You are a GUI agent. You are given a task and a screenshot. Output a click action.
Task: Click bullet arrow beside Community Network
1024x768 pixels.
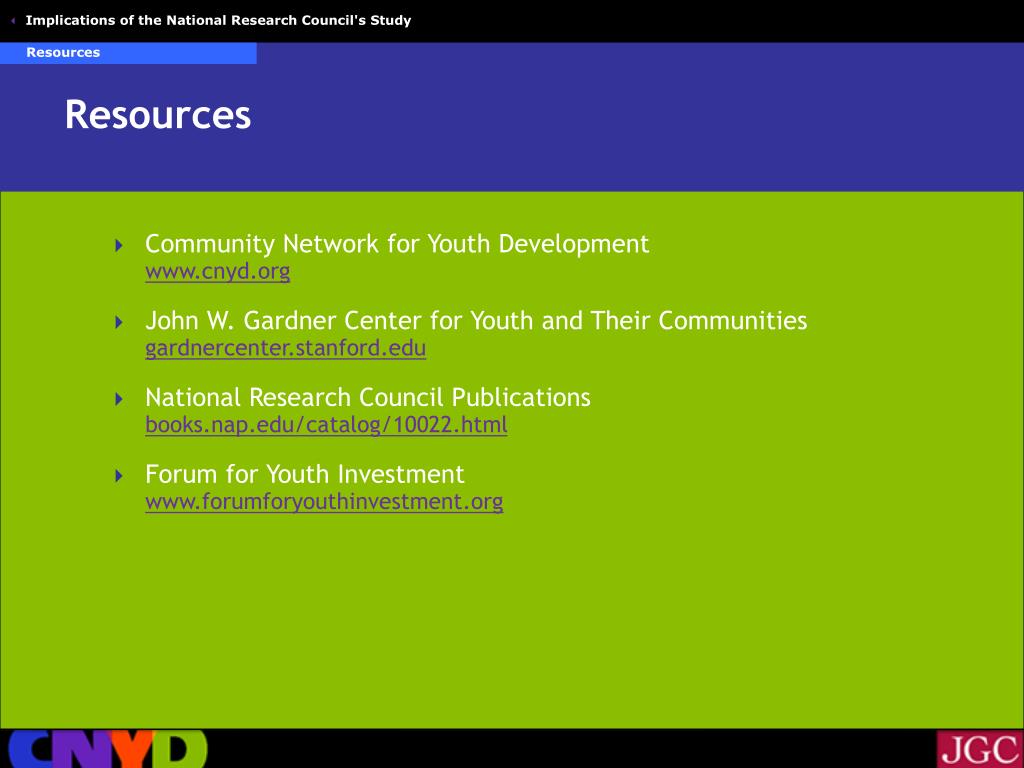119,246
